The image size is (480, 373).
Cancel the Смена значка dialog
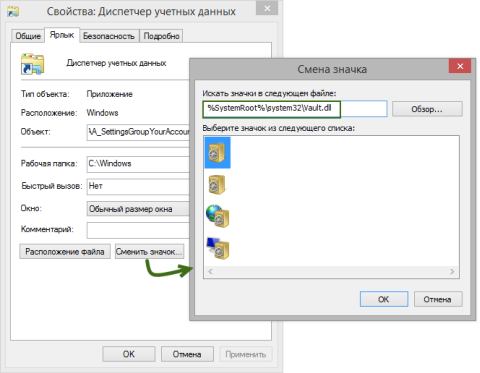click(438, 299)
